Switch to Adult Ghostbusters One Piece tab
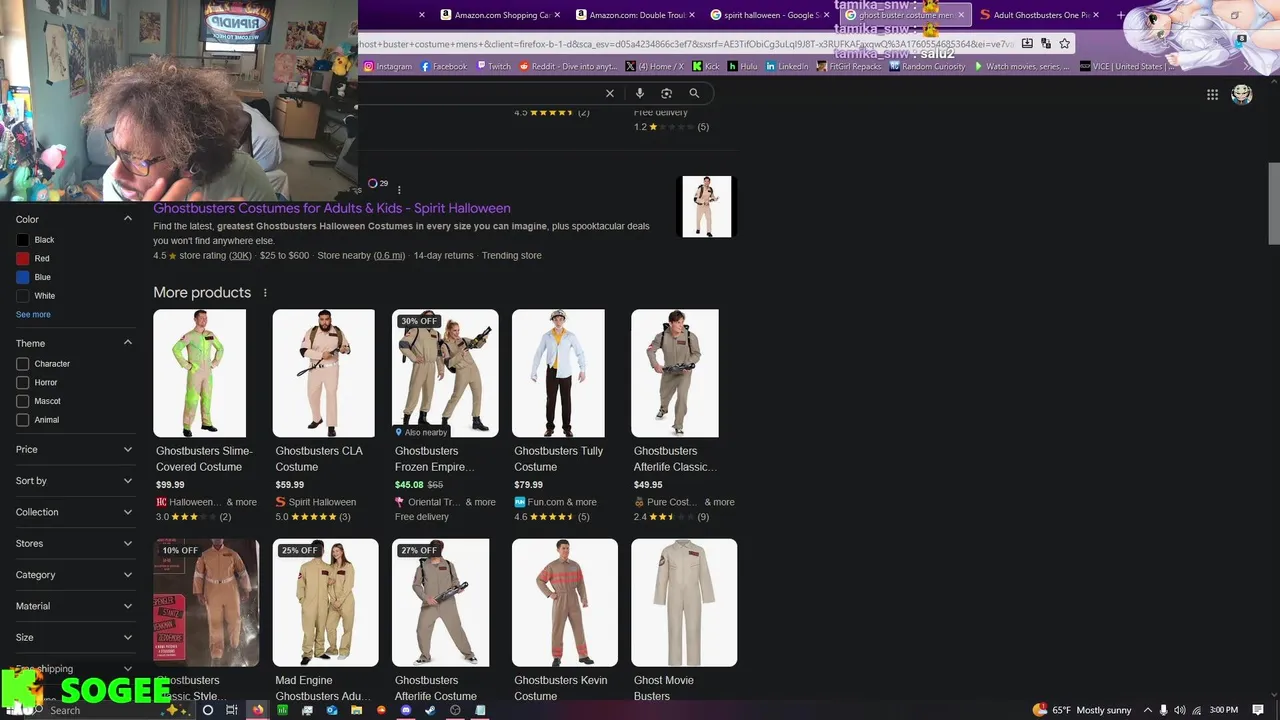Viewport: 1280px width, 720px height. (x=1040, y=15)
